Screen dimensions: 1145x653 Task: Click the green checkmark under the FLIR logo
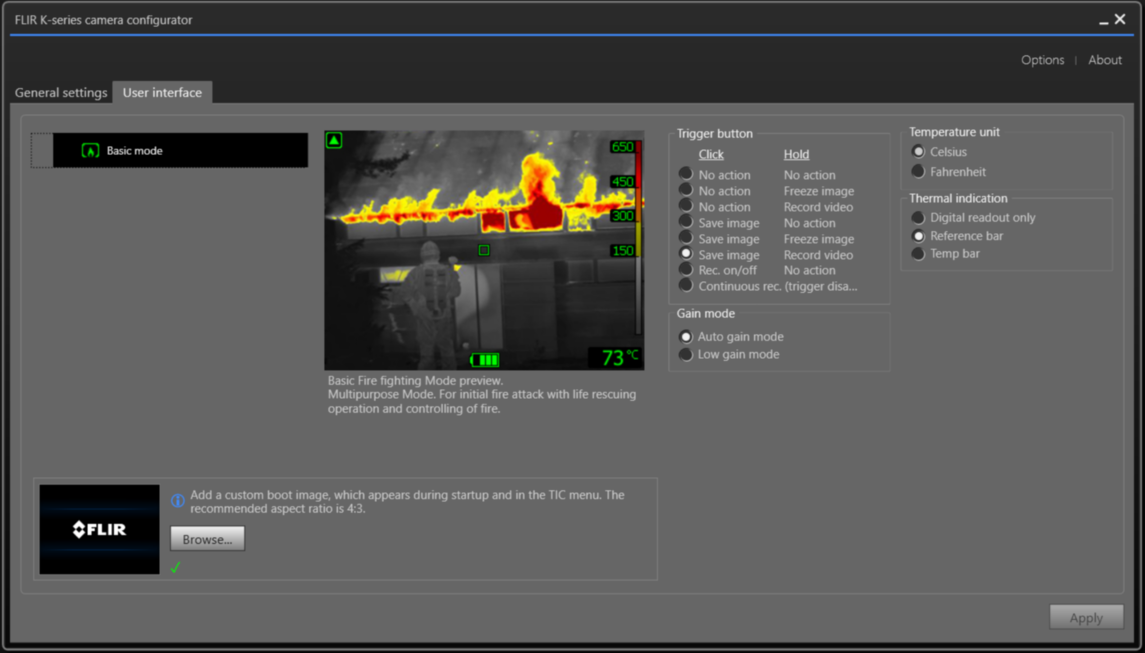(177, 568)
